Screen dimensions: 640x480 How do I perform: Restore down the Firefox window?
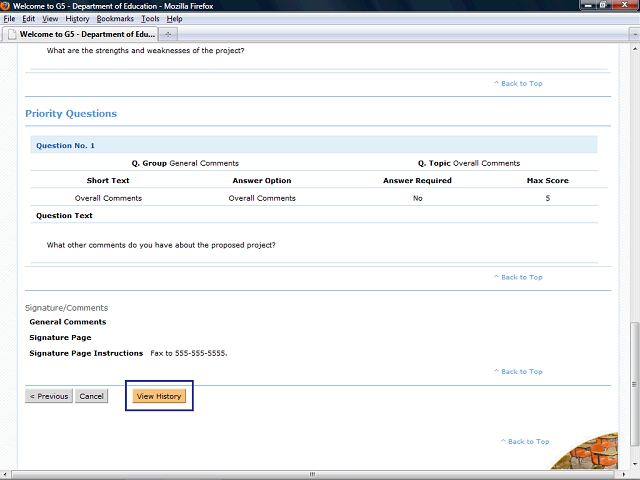pyautogui.click(x=603, y=5)
